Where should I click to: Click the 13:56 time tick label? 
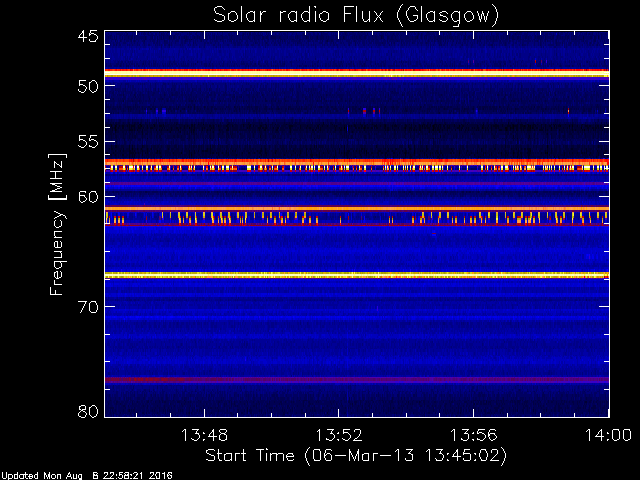click(x=473, y=435)
